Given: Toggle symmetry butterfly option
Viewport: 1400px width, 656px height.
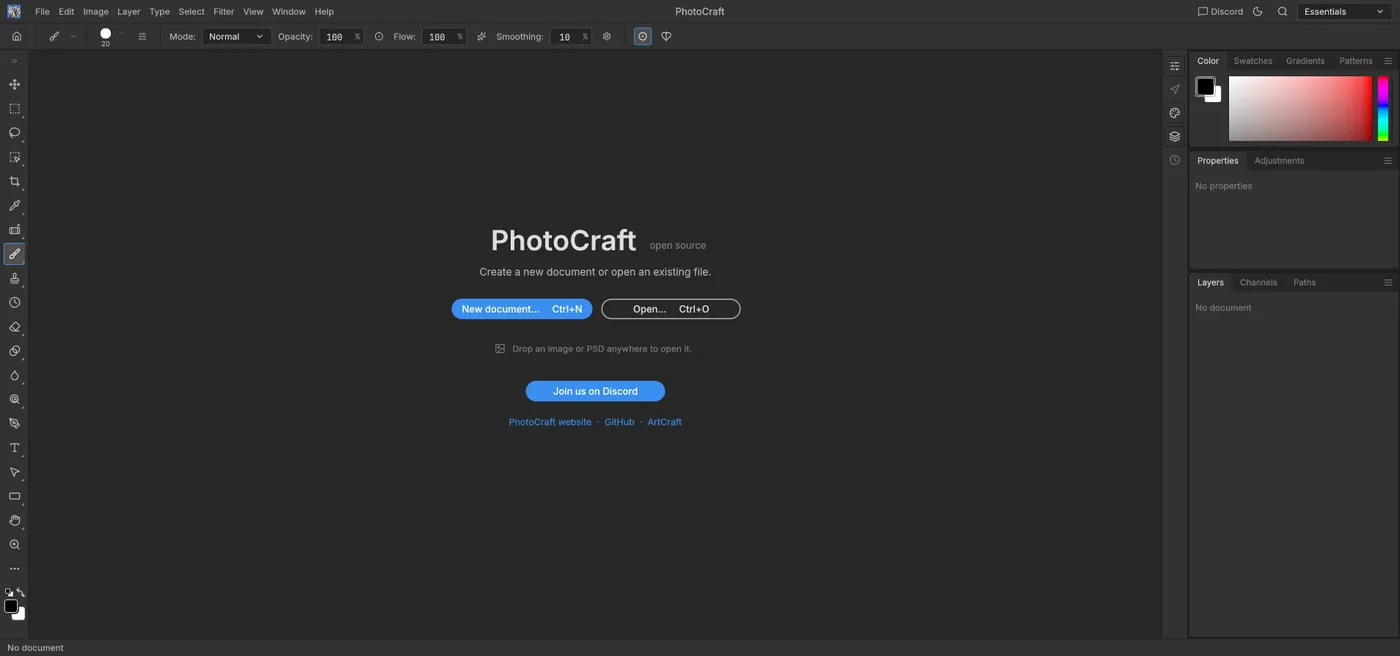Looking at the screenshot, I should pos(666,37).
